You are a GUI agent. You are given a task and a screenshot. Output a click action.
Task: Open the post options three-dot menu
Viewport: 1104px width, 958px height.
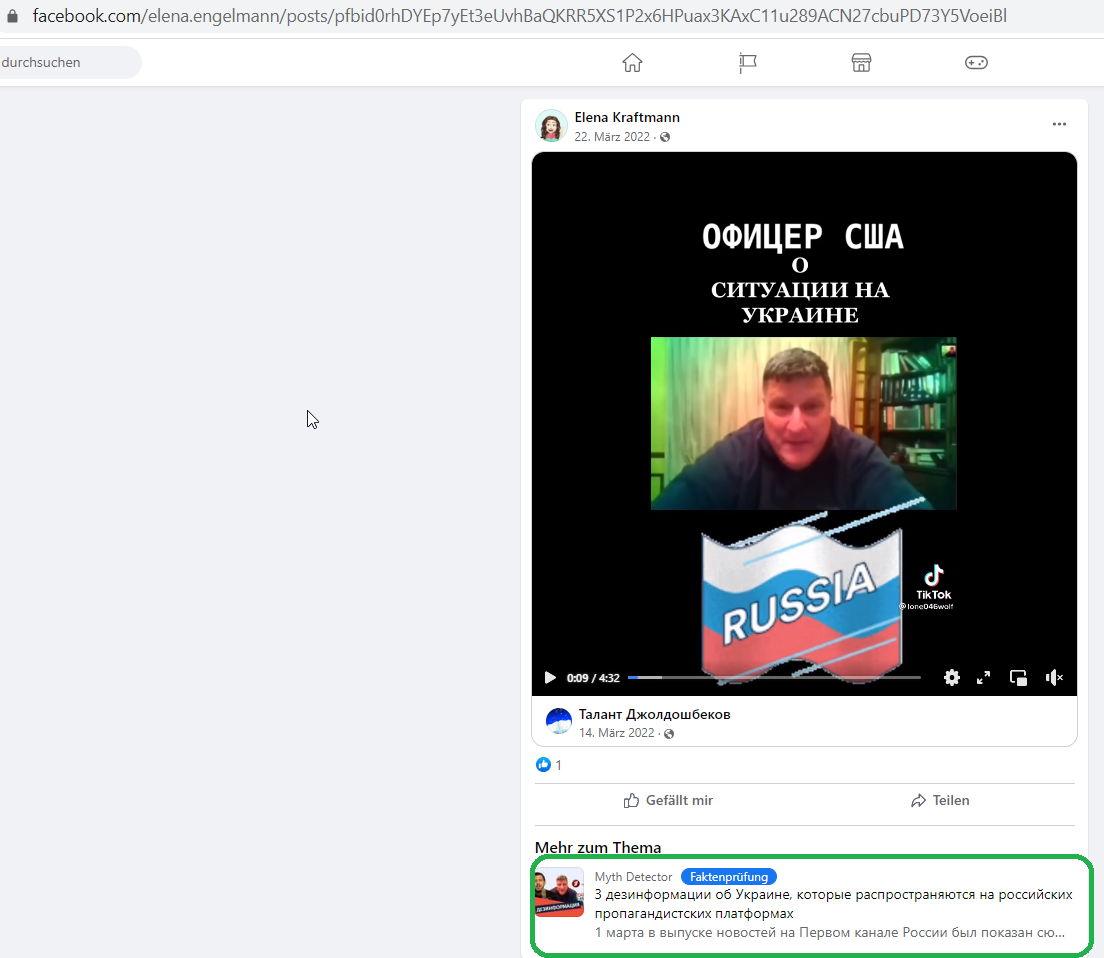(1059, 124)
